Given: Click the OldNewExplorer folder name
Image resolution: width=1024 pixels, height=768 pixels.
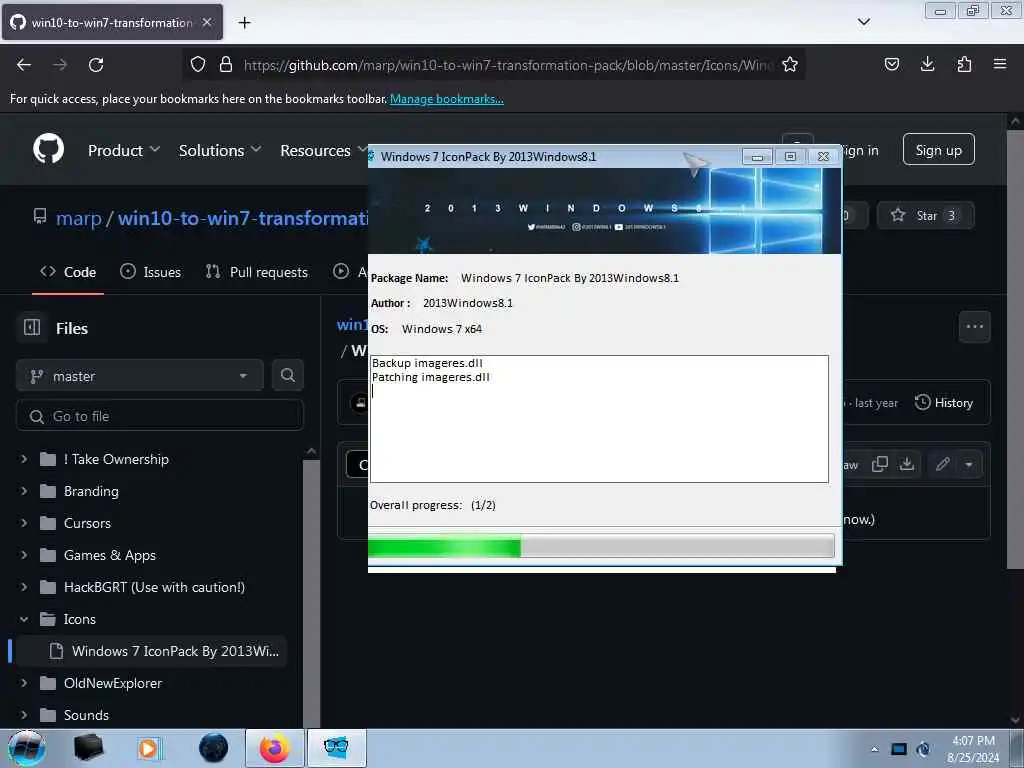Looking at the screenshot, I should [113, 683].
